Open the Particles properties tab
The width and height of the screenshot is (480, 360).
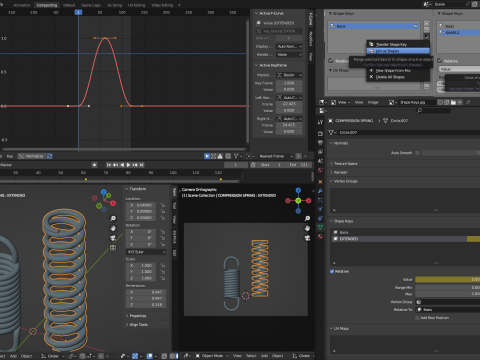[x=320, y=200]
